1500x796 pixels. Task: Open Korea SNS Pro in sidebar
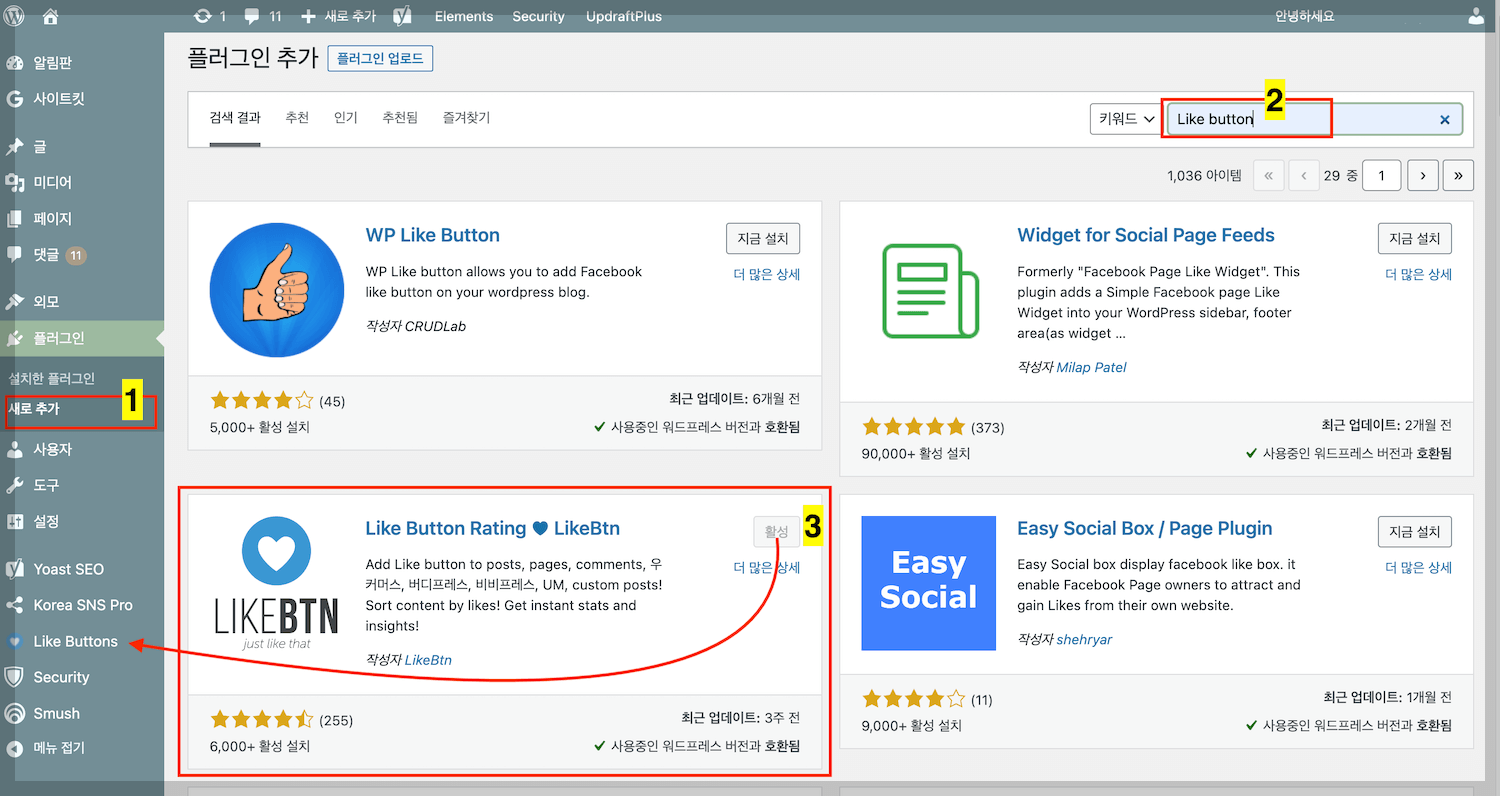click(82, 605)
